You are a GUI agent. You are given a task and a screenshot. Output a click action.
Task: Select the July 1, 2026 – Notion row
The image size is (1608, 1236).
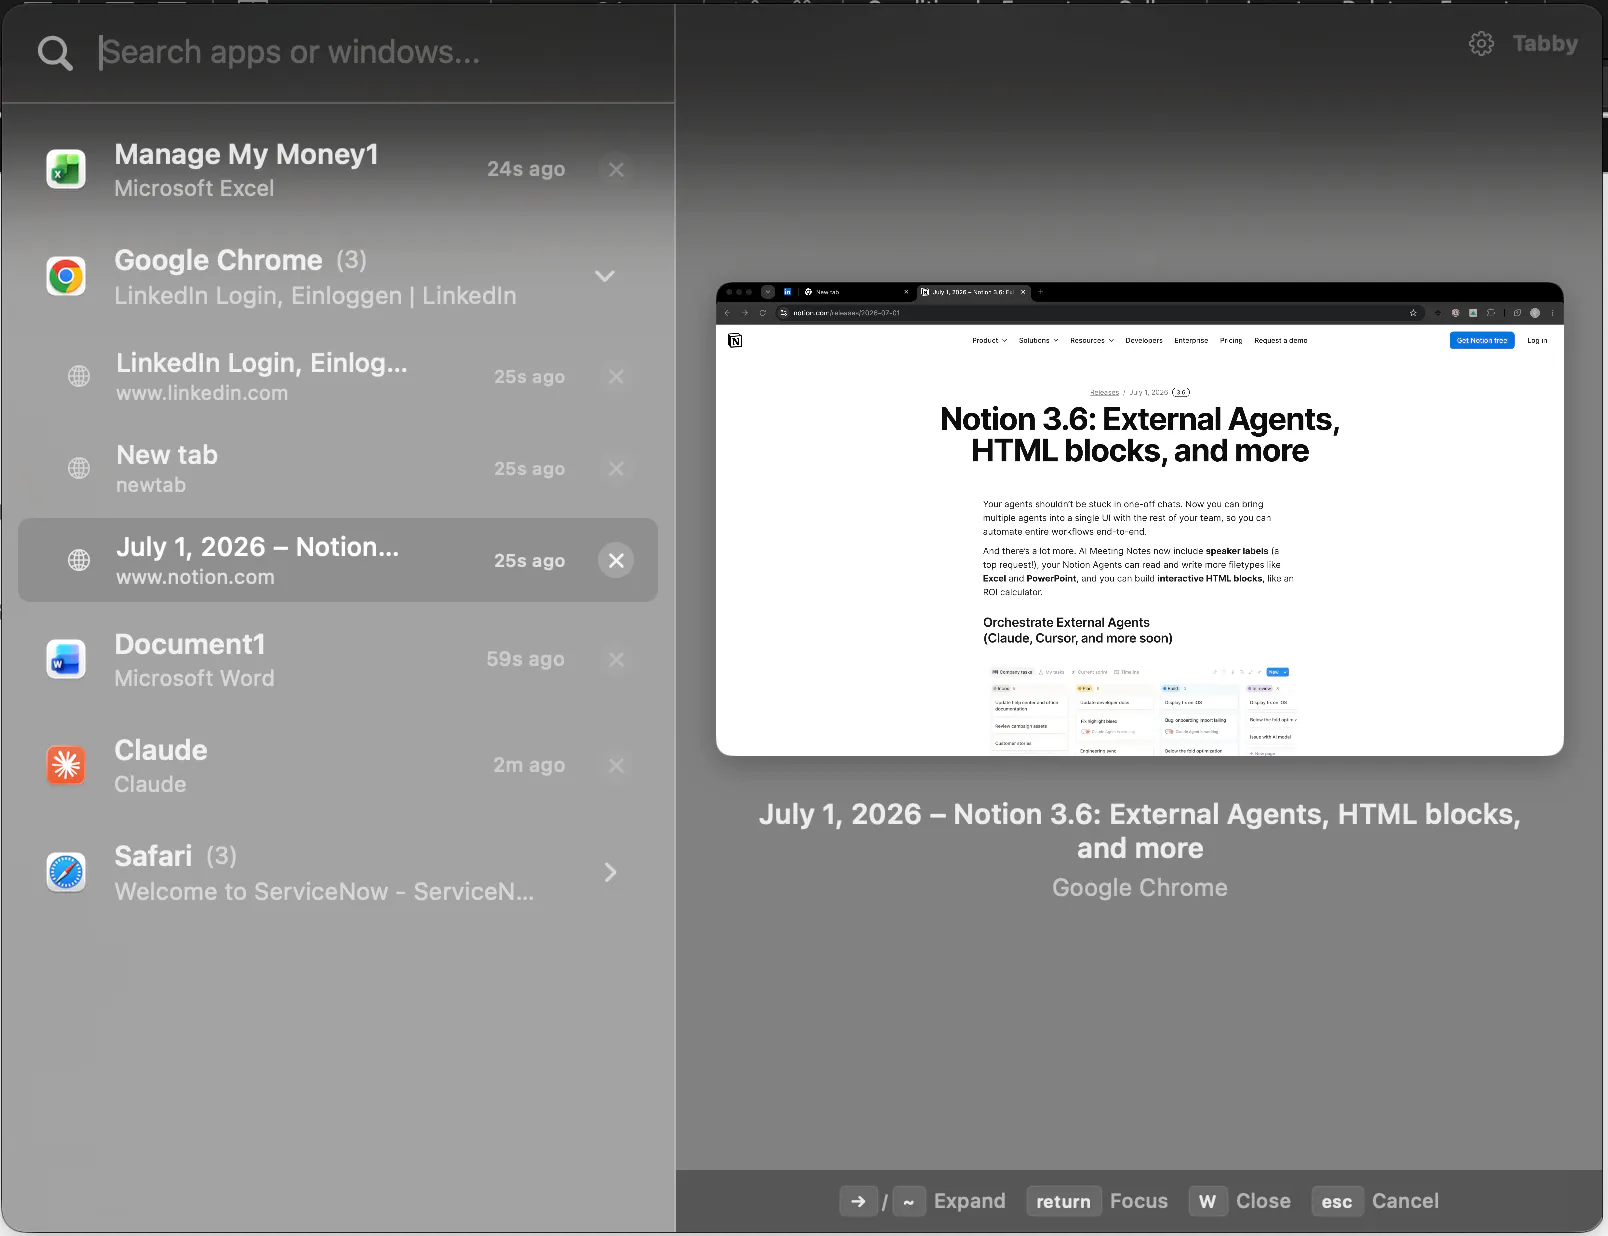click(338, 560)
